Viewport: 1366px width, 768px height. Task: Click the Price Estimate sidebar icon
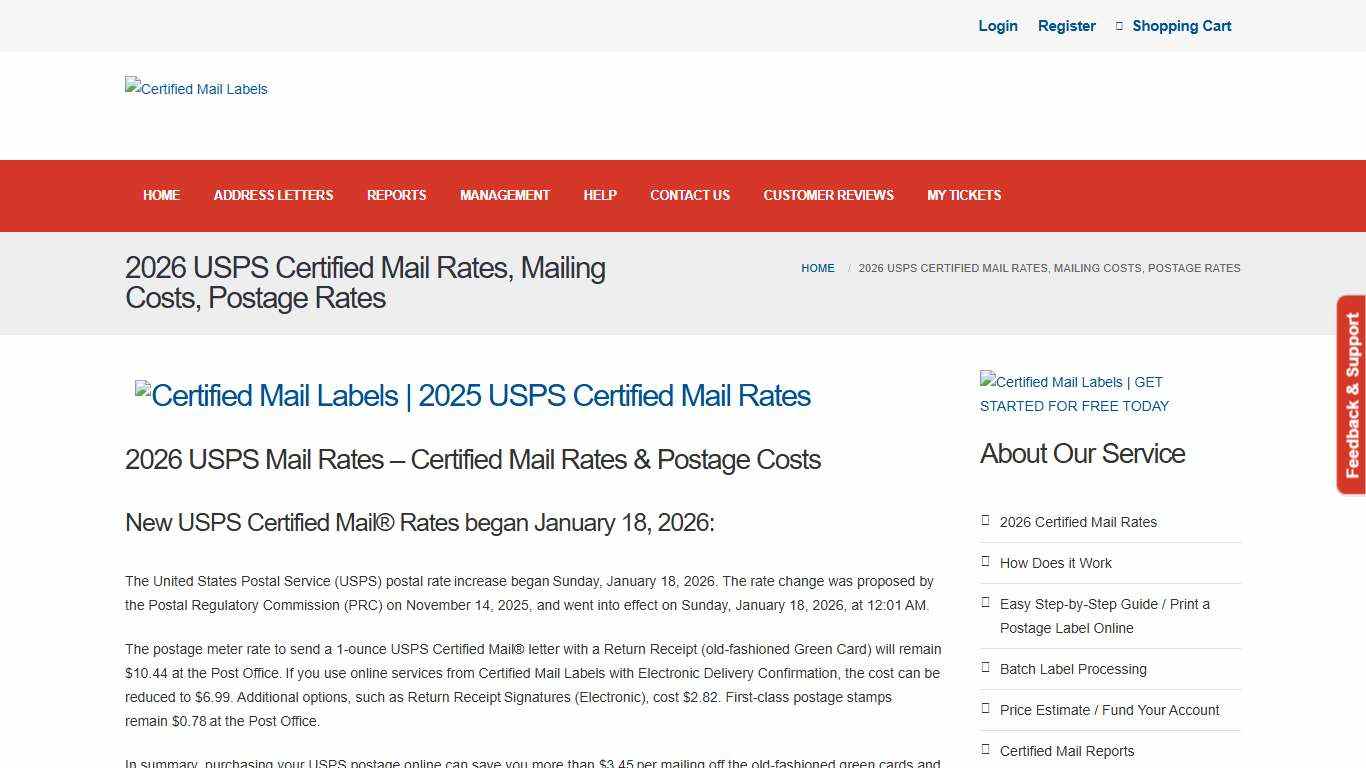click(986, 709)
